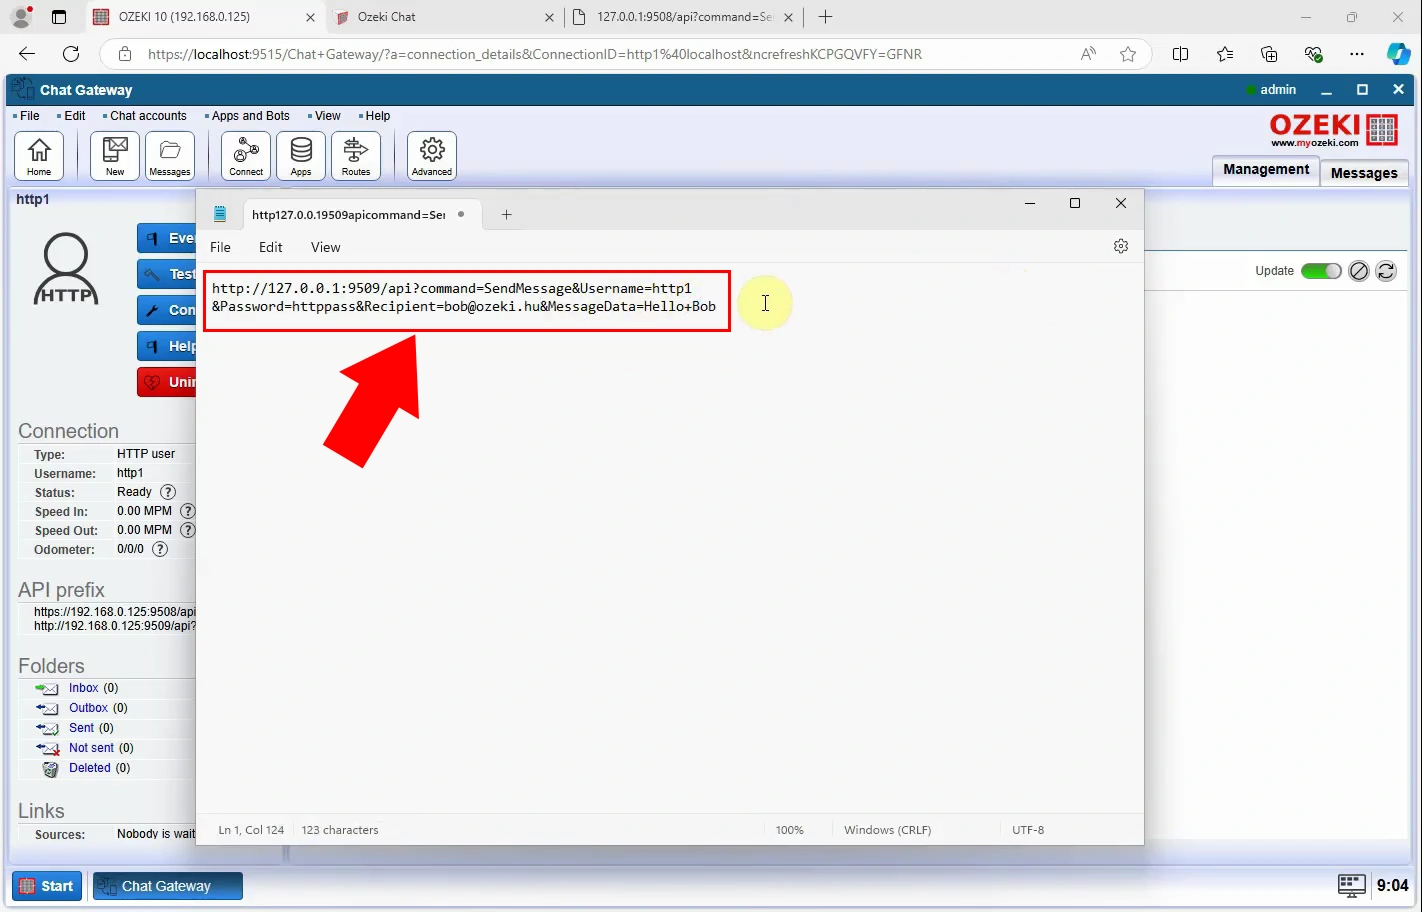1422x912 pixels.
Task: Click the OZEKI logo
Action: point(1334,130)
